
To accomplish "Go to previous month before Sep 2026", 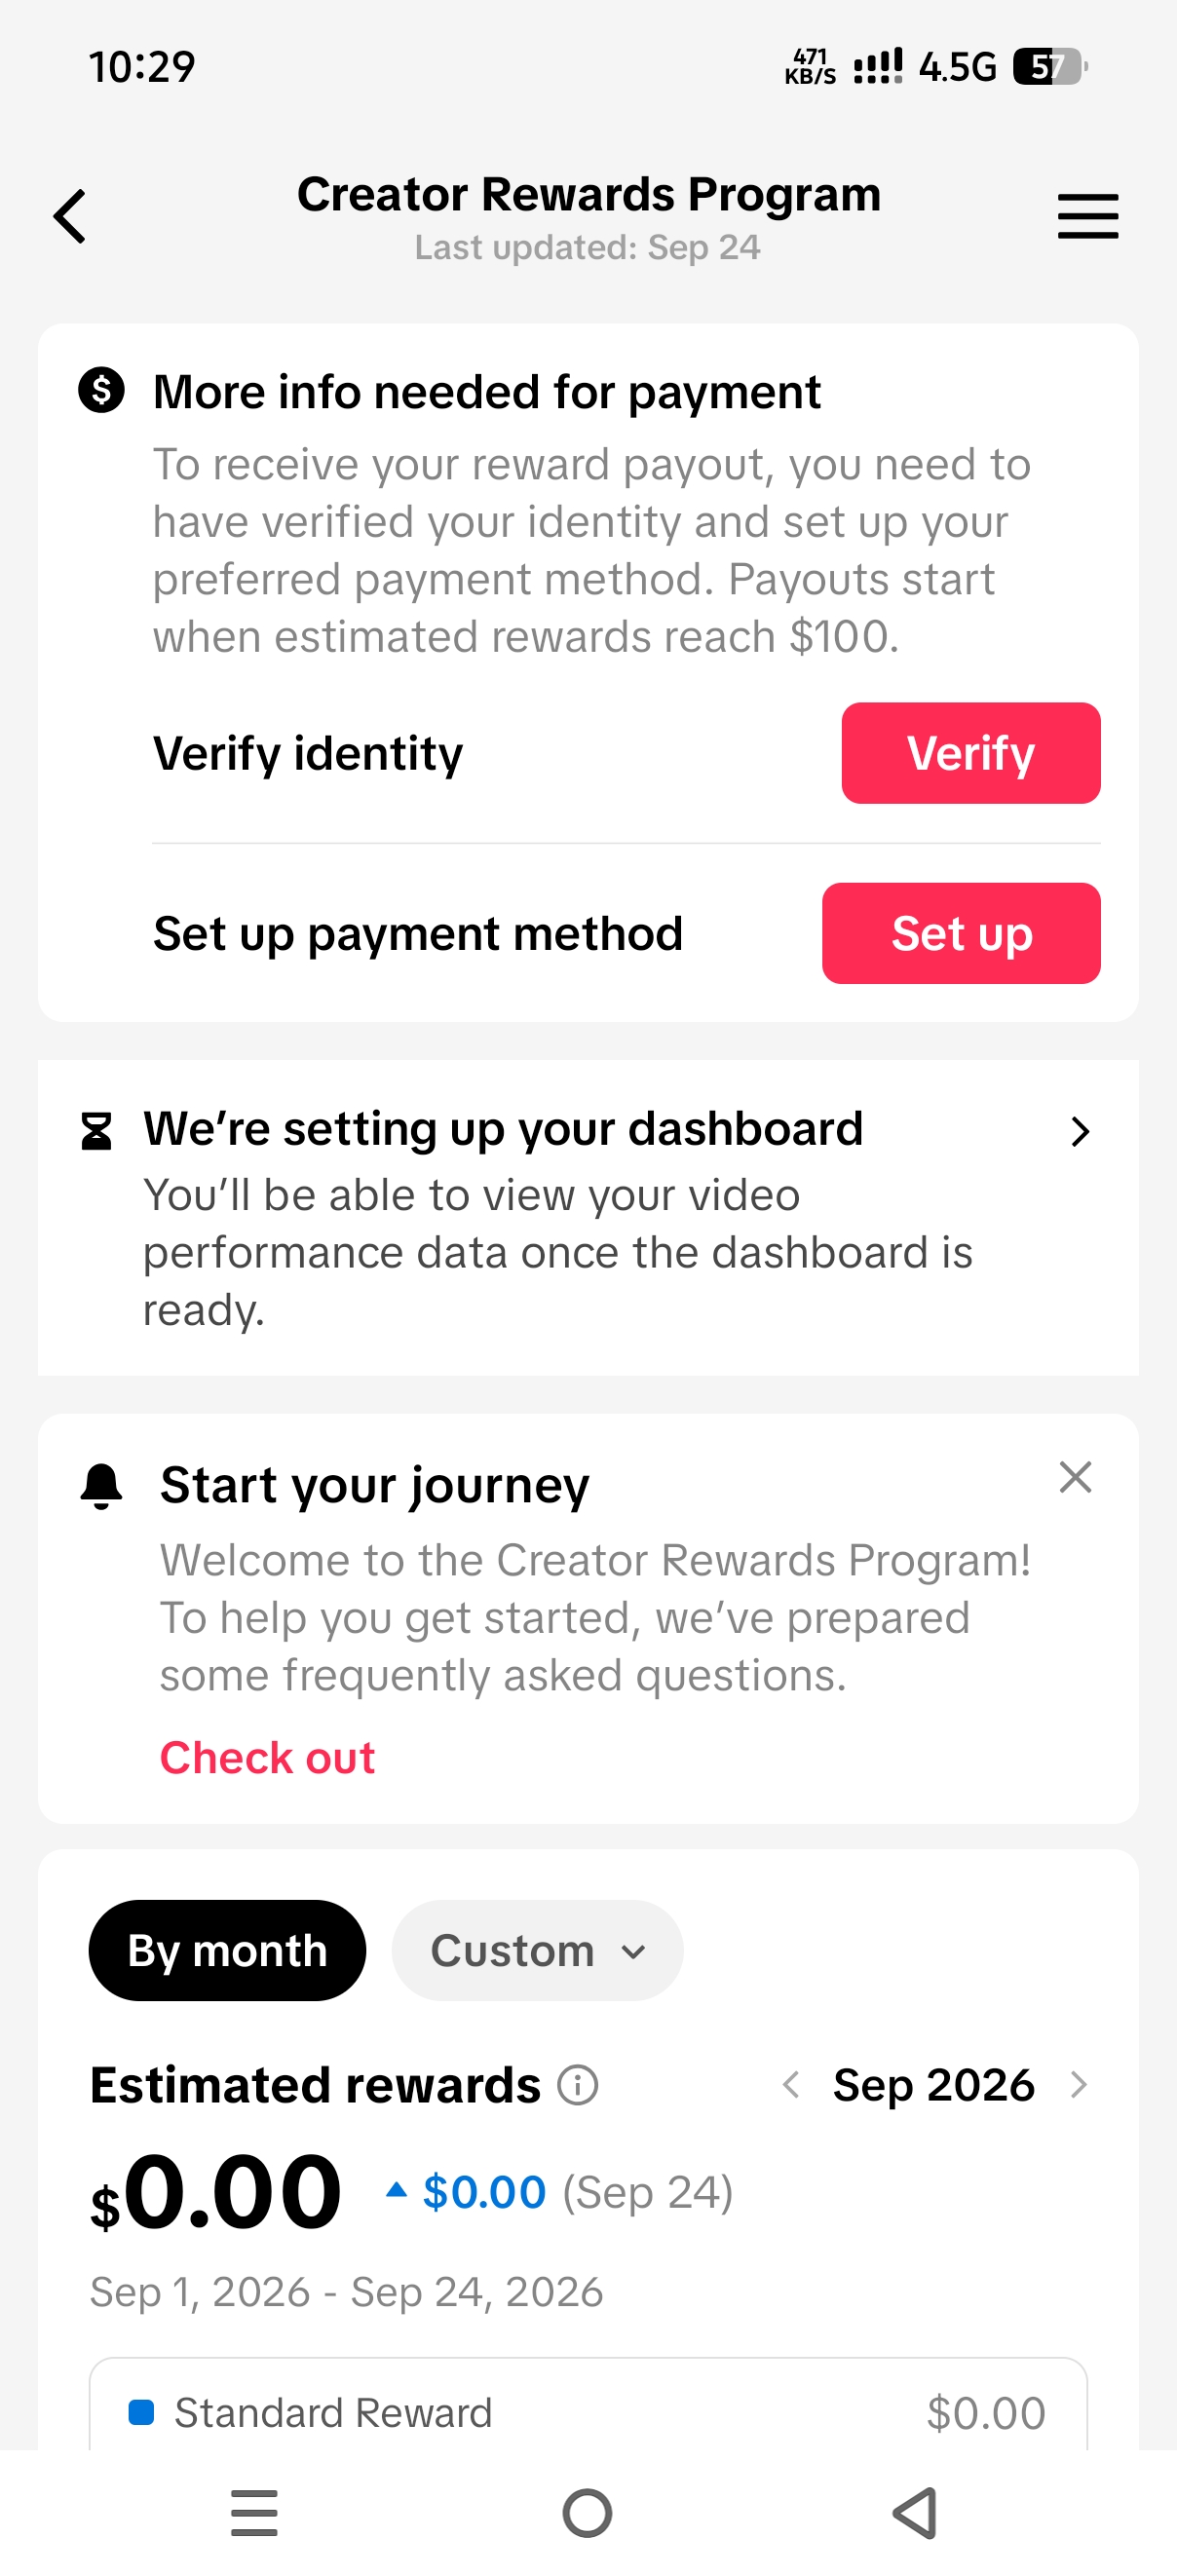I will [791, 2085].
